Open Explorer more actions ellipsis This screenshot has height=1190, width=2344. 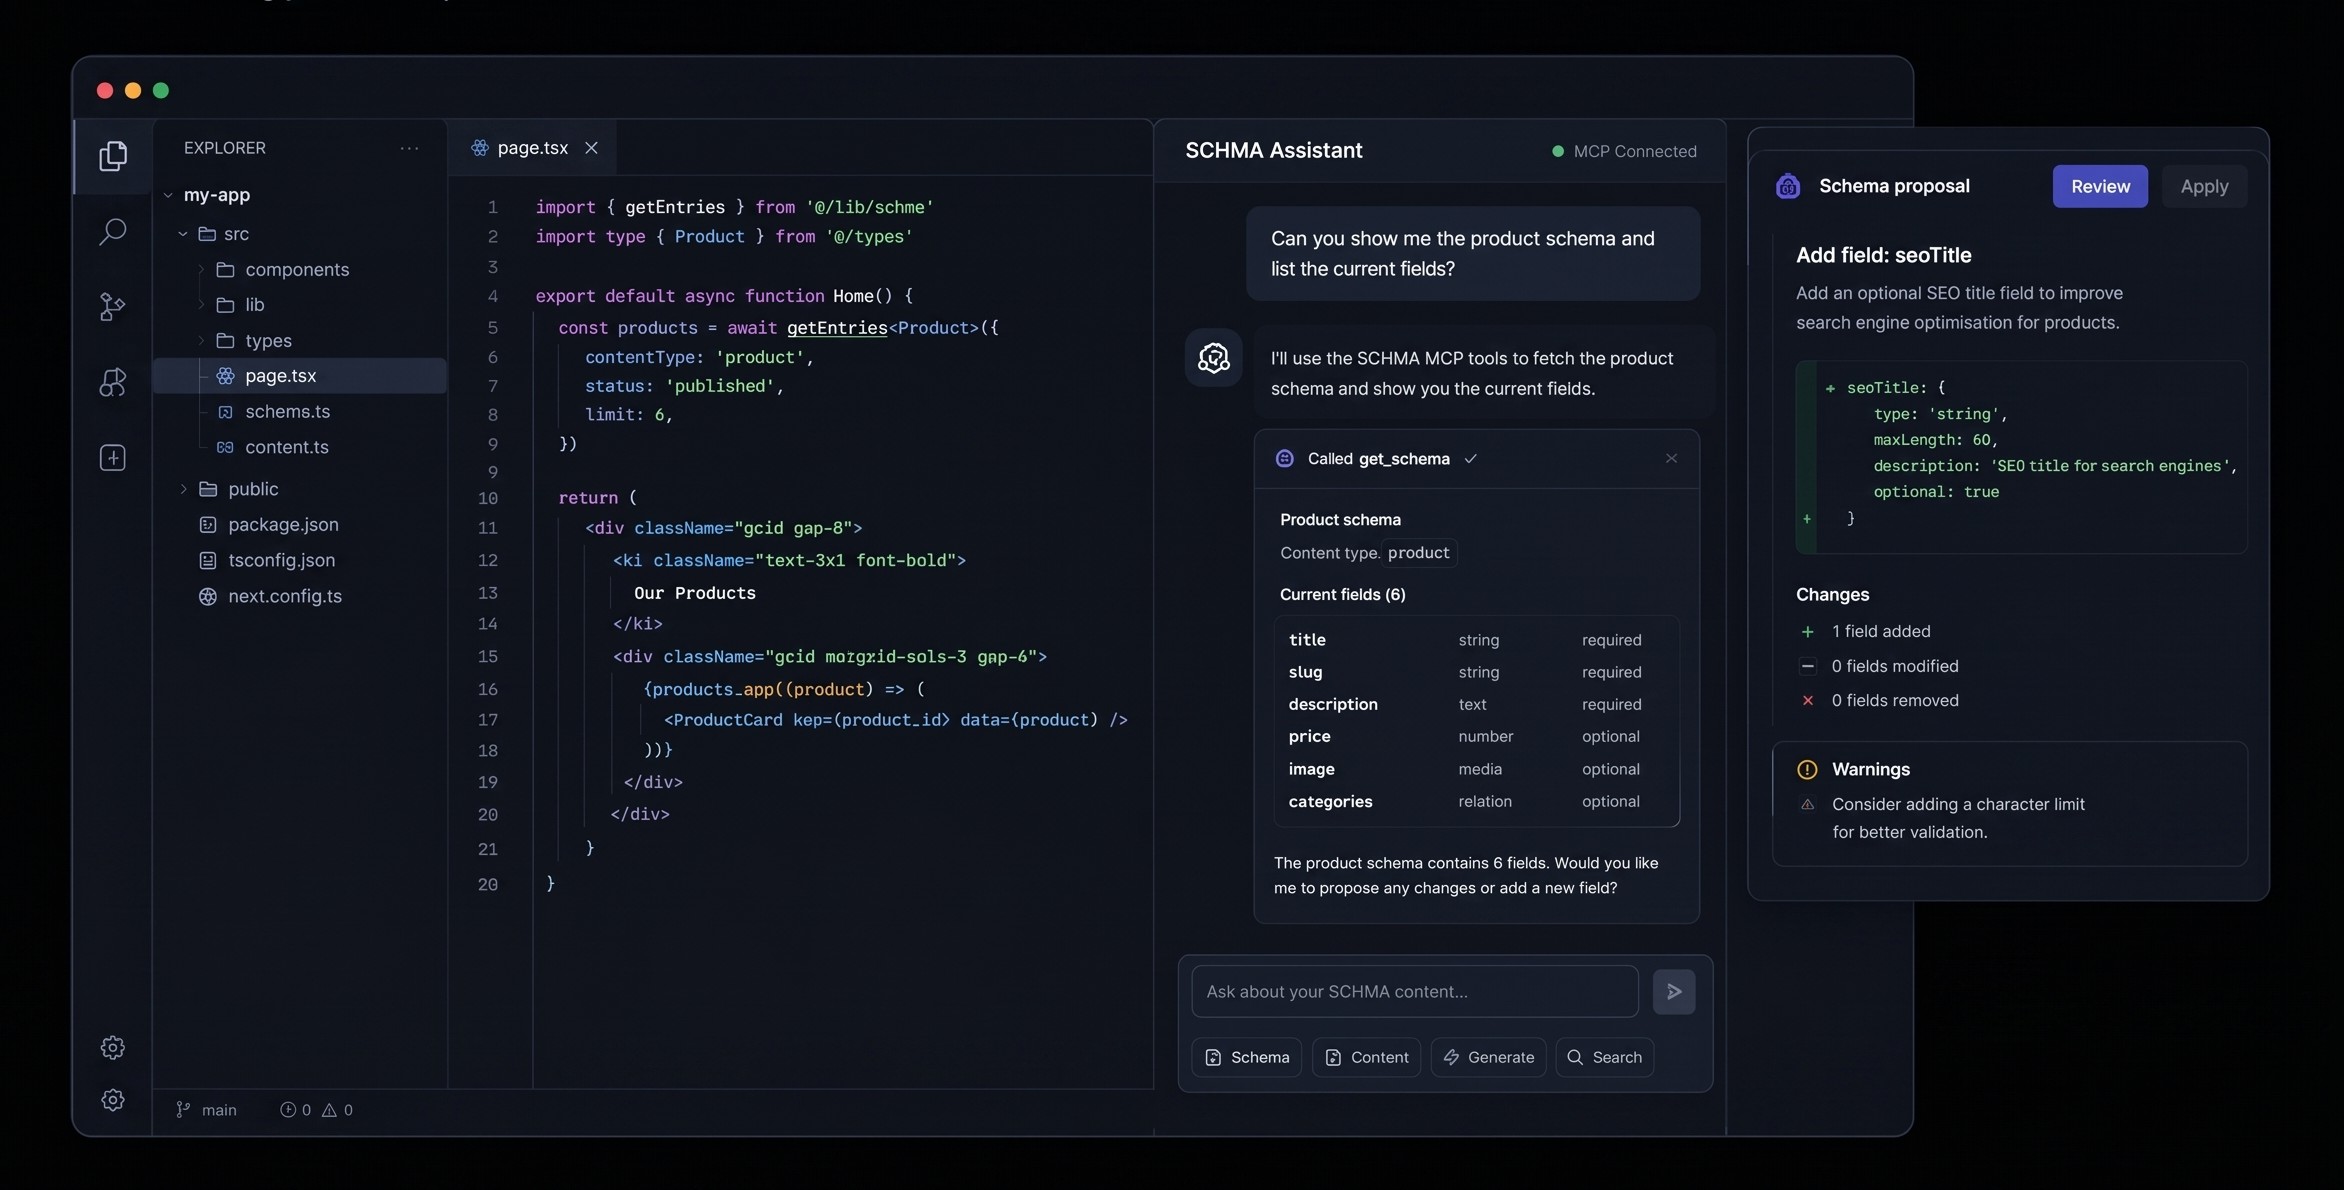click(409, 148)
